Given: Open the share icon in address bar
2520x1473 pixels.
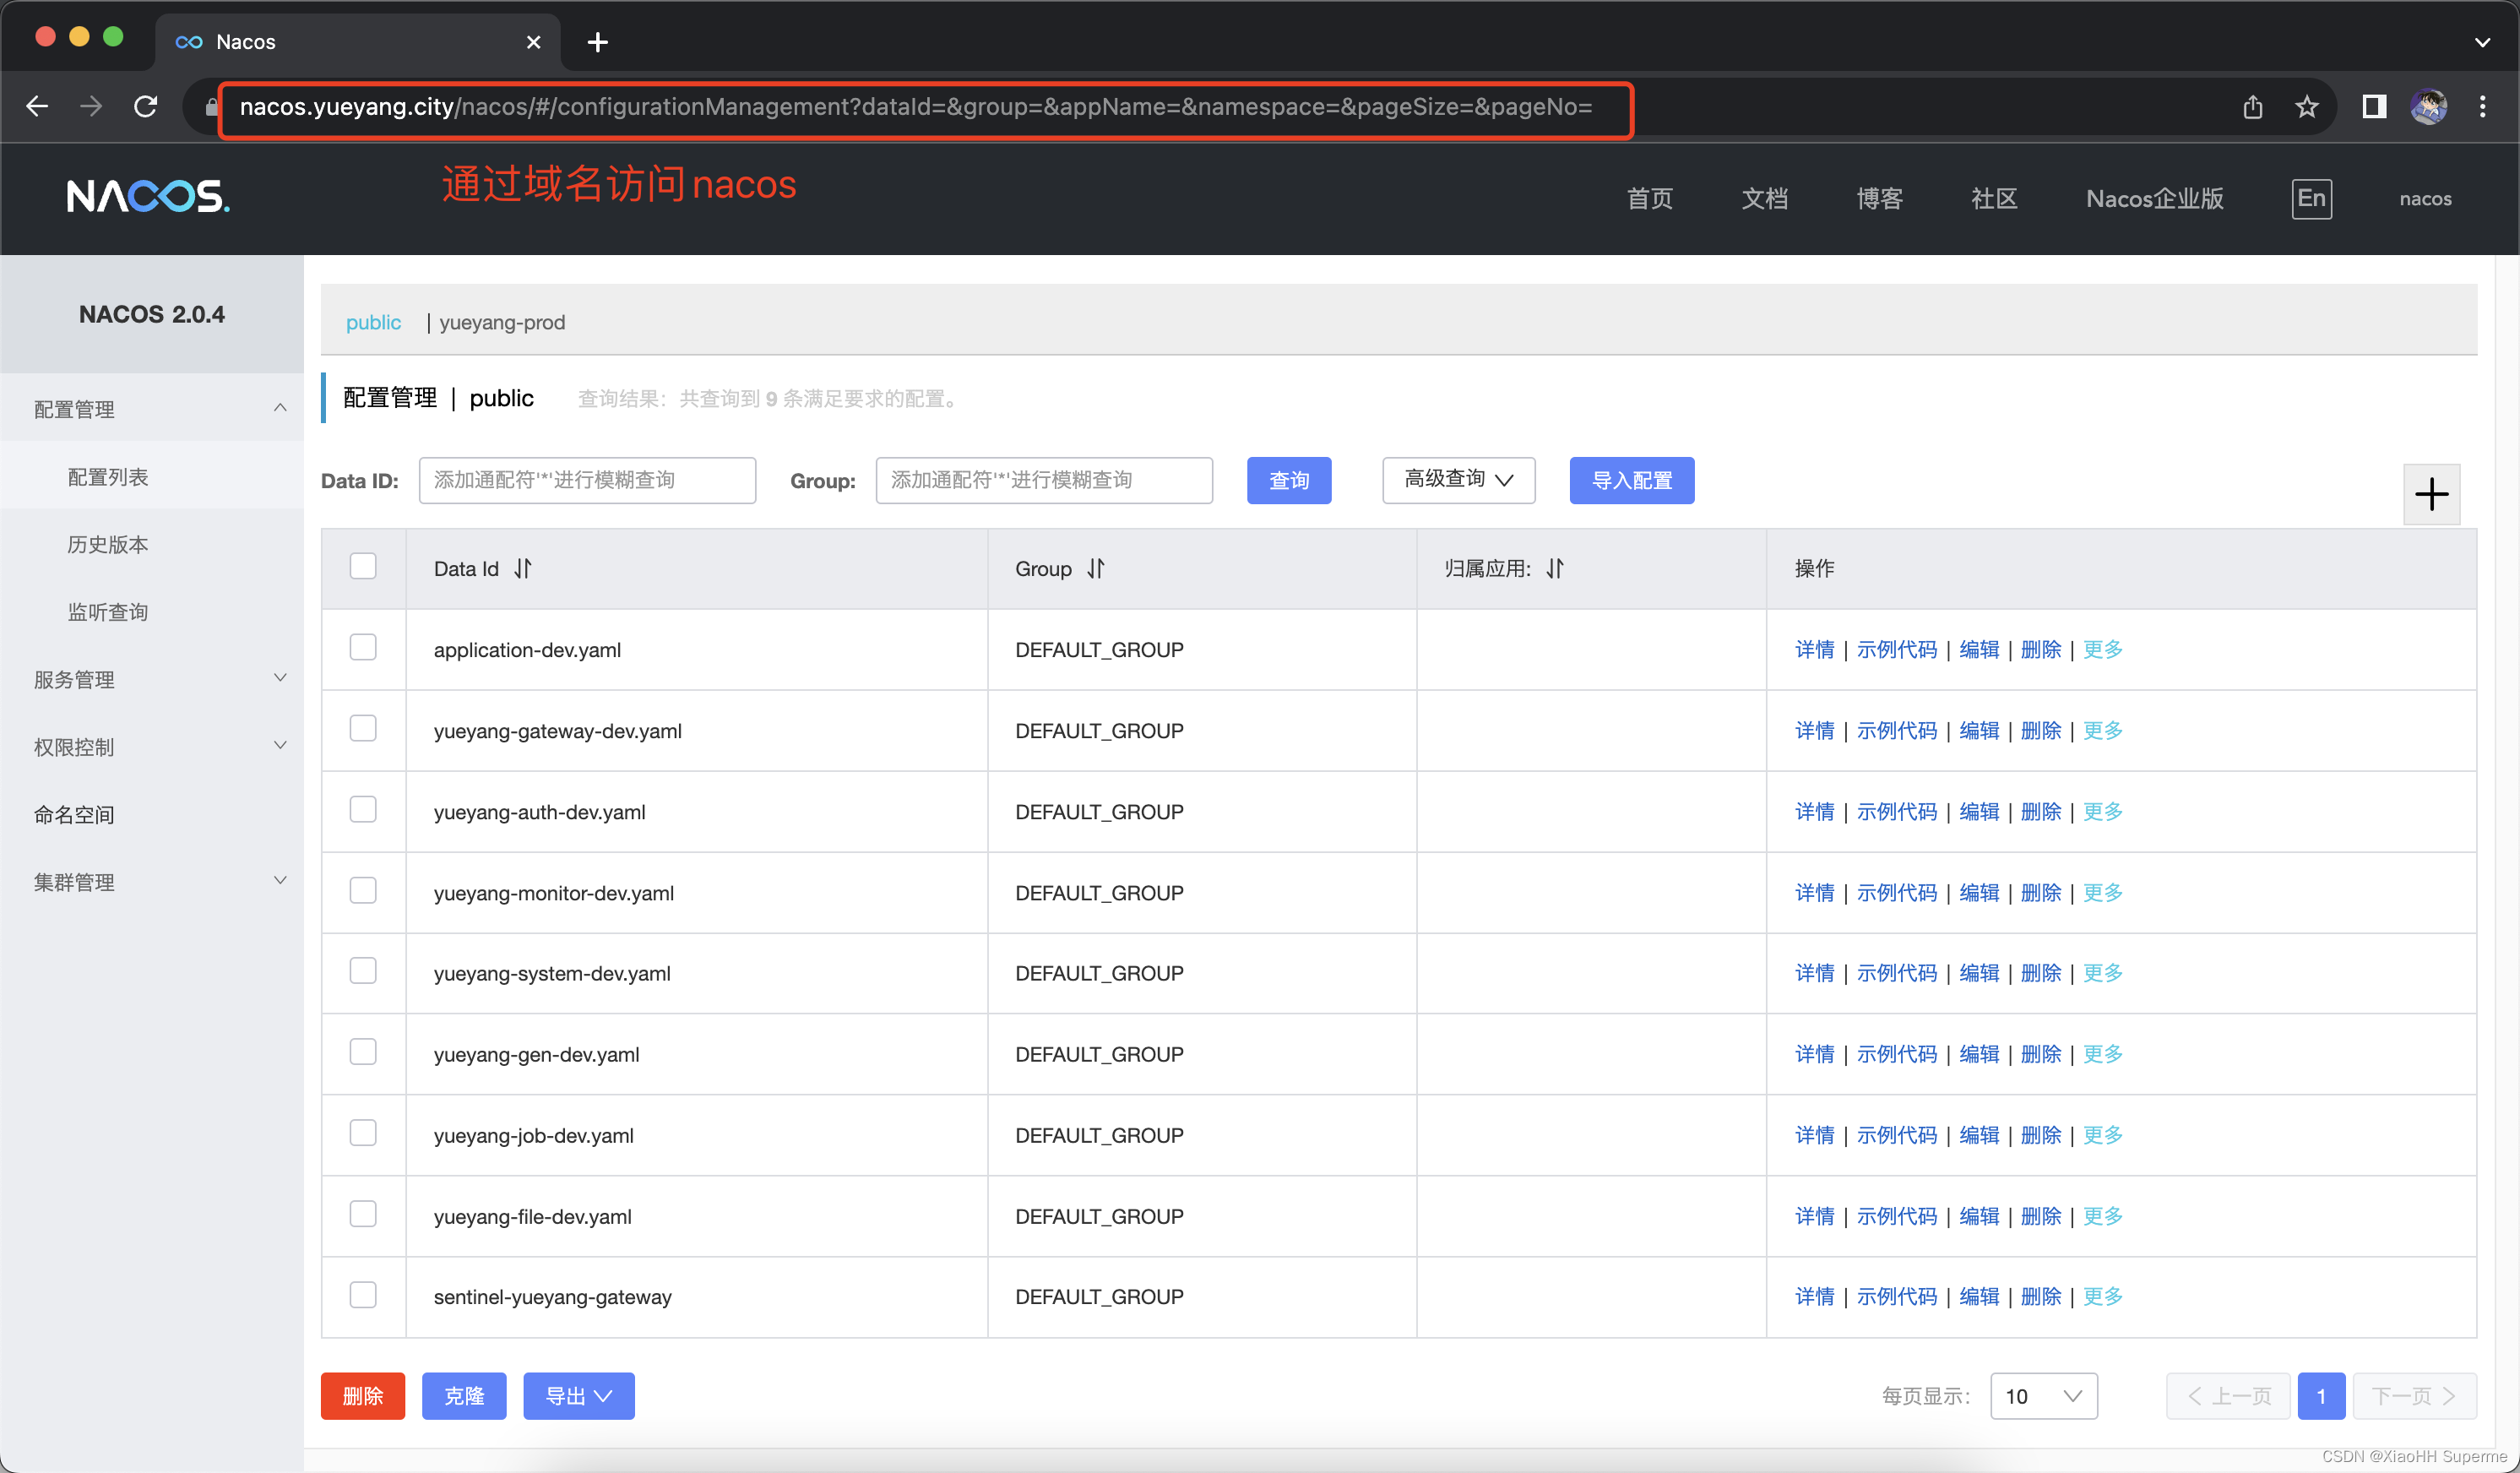Looking at the screenshot, I should point(2252,106).
